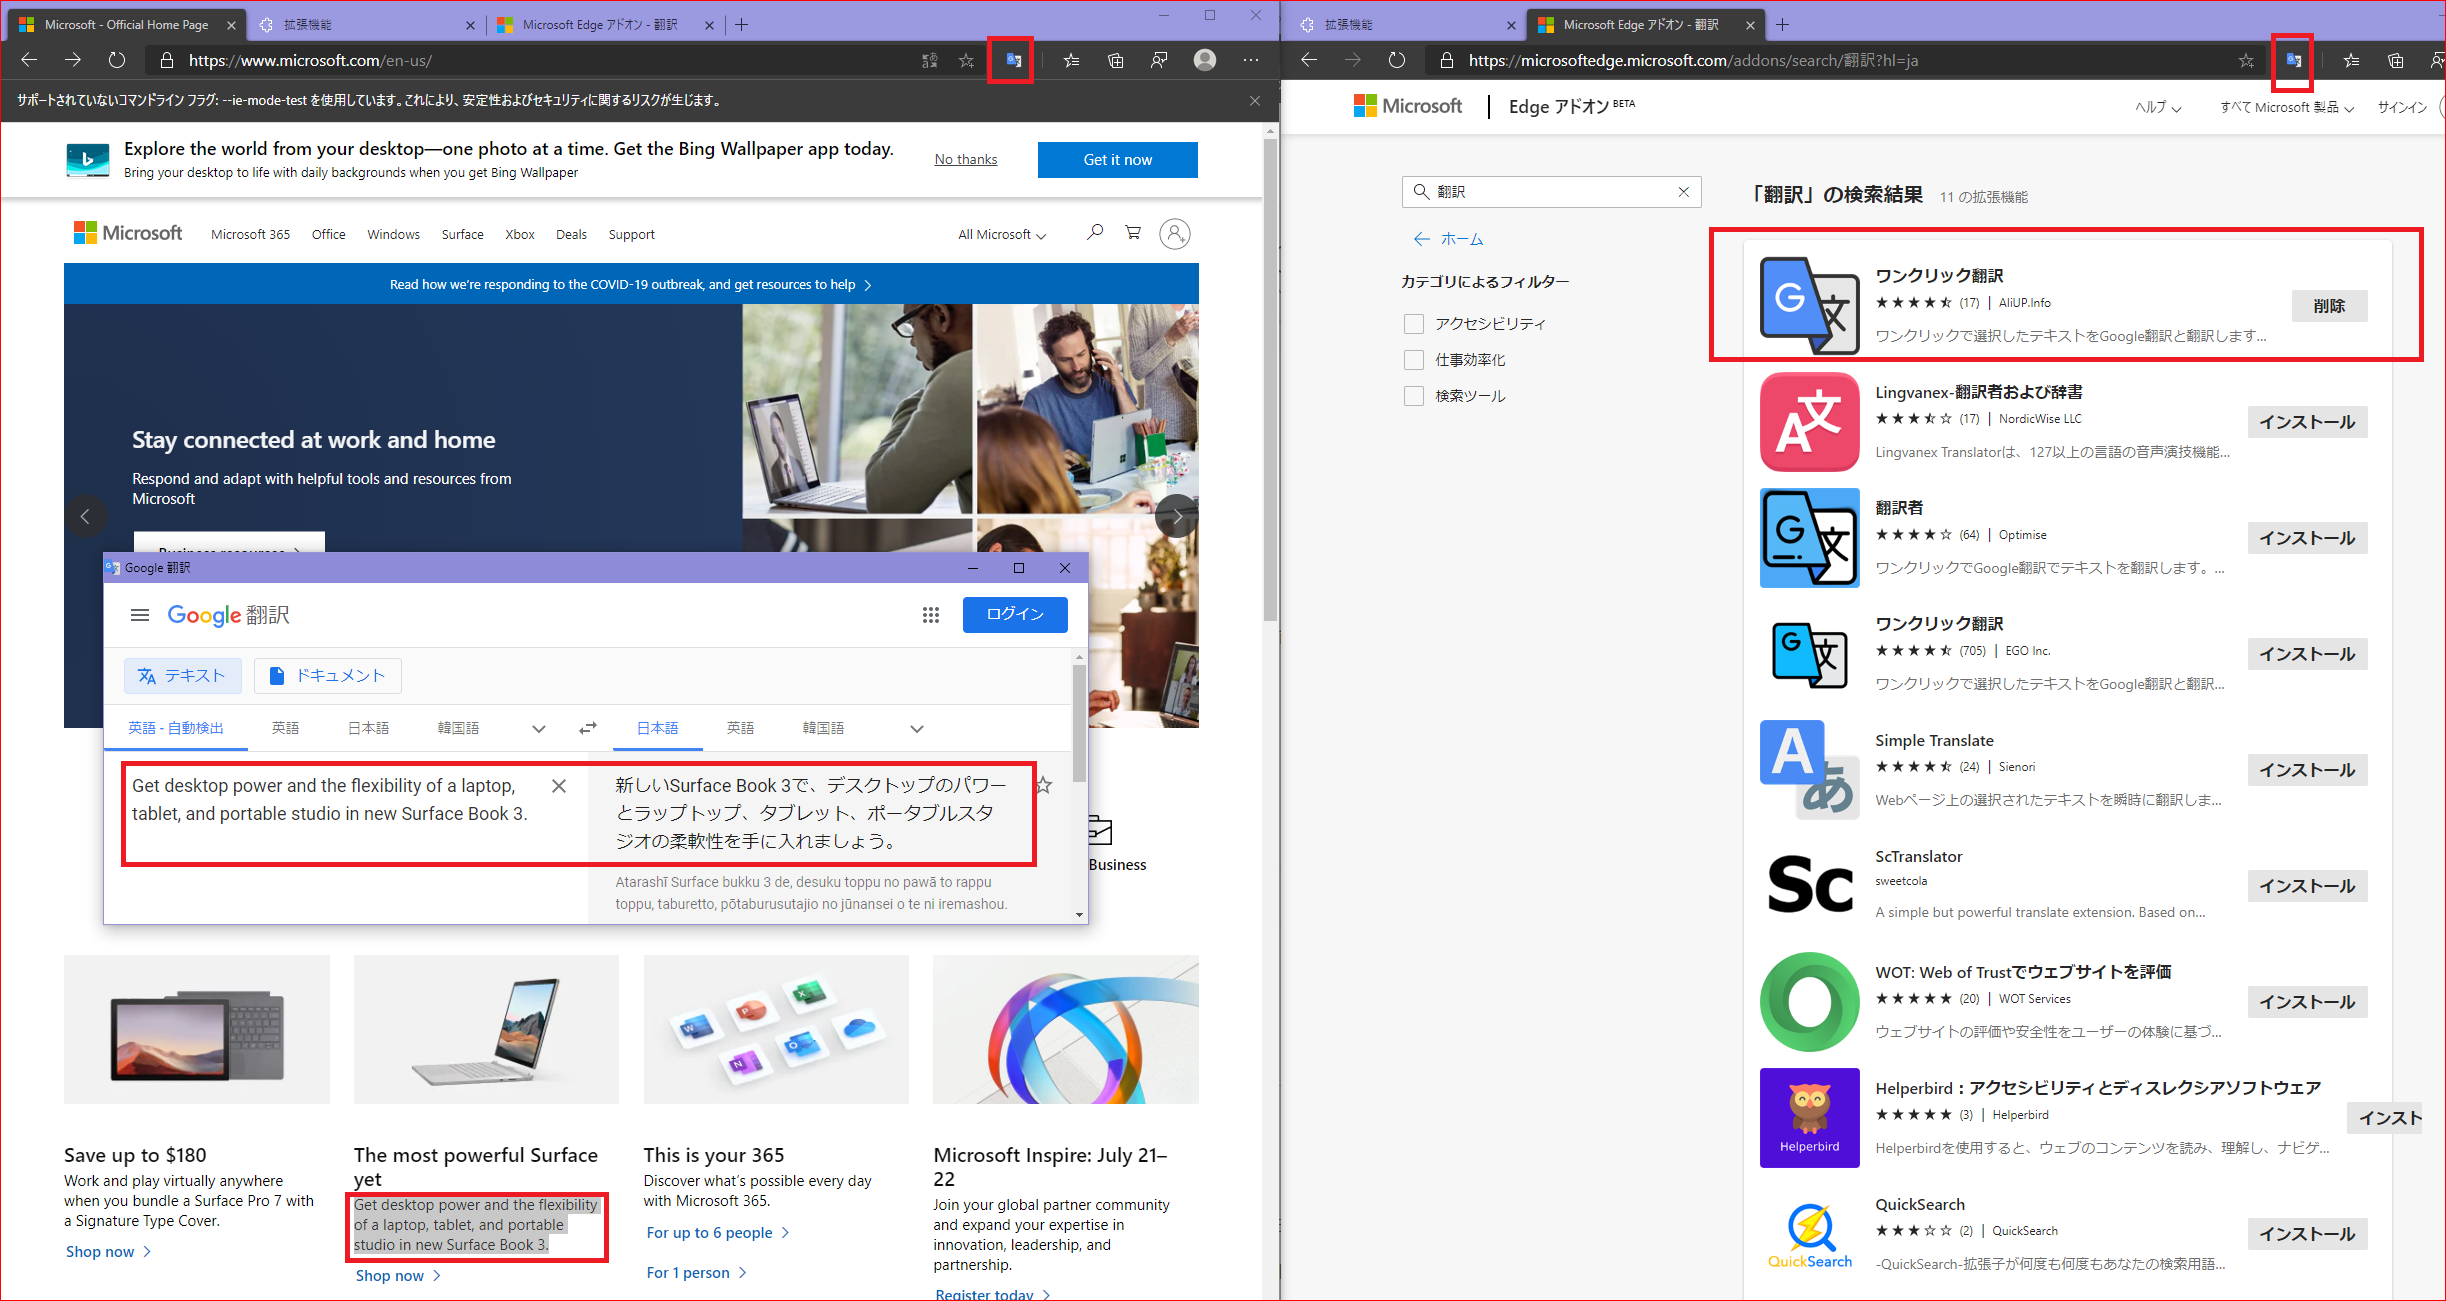2446x1301 pixels.
Task: Clear the source text in Google Translate
Action: pos(559,786)
